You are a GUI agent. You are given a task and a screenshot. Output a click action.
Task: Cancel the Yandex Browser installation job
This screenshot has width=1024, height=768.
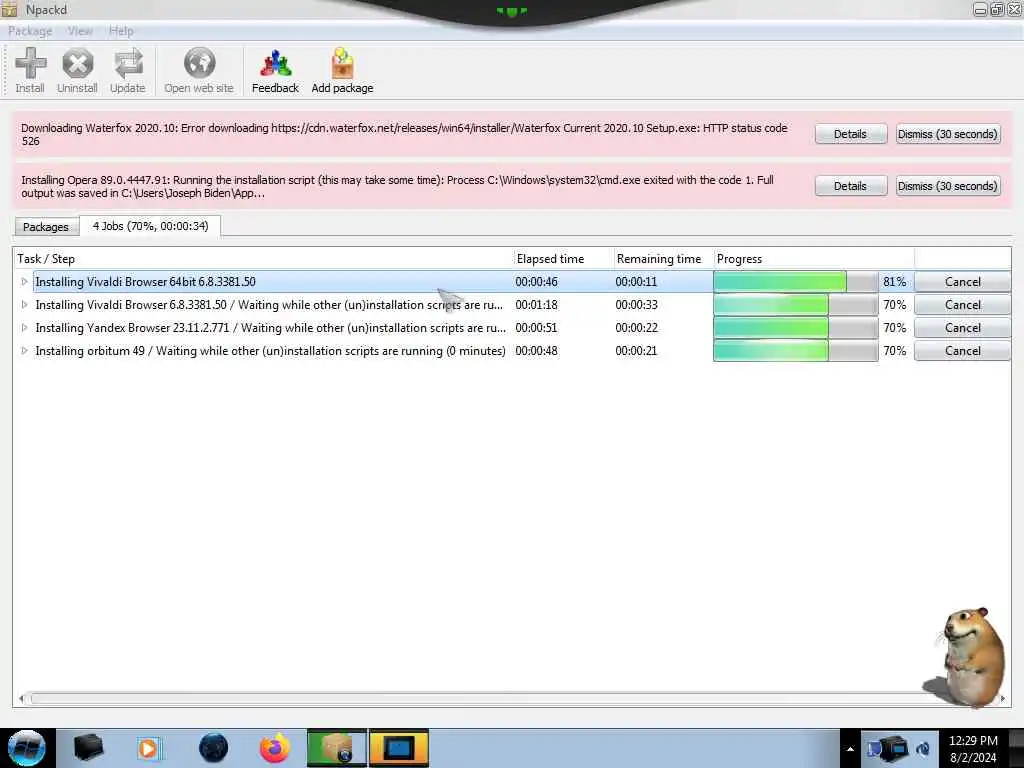click(963, 328)
